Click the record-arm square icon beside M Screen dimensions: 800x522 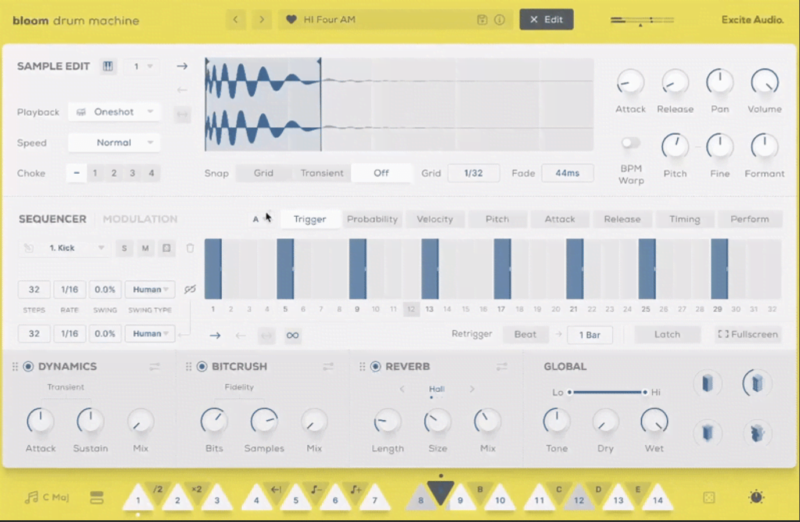(166, 248)
